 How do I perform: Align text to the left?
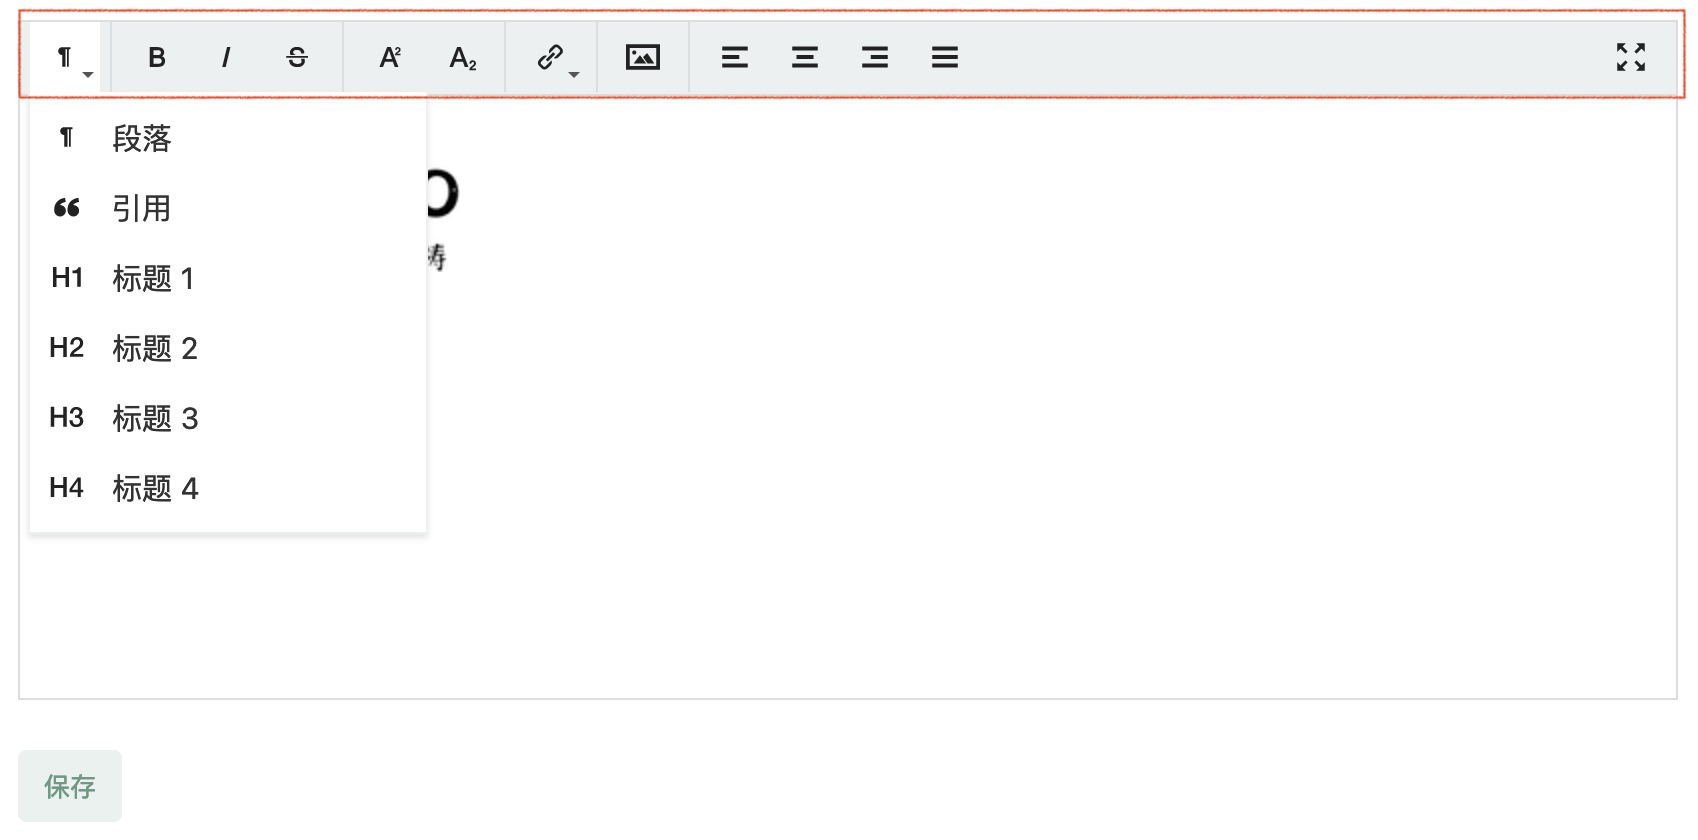[735, 58]
